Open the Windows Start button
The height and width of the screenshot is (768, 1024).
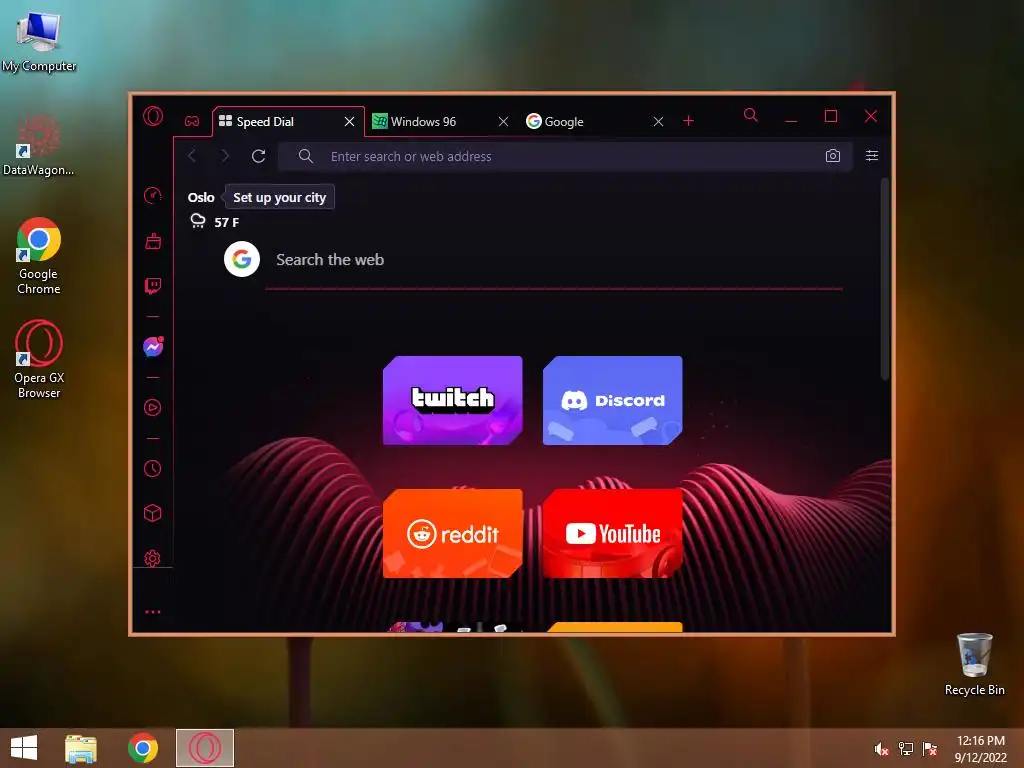[24, 748]
